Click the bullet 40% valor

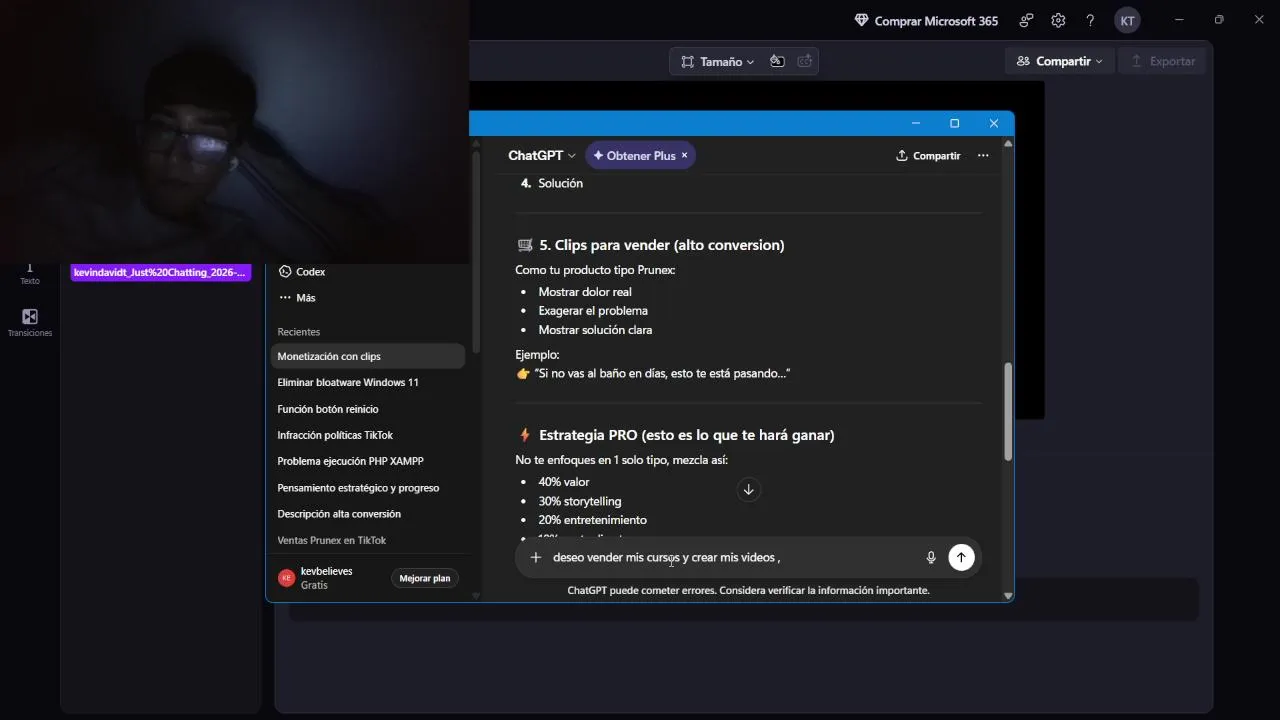coord(564,482)
